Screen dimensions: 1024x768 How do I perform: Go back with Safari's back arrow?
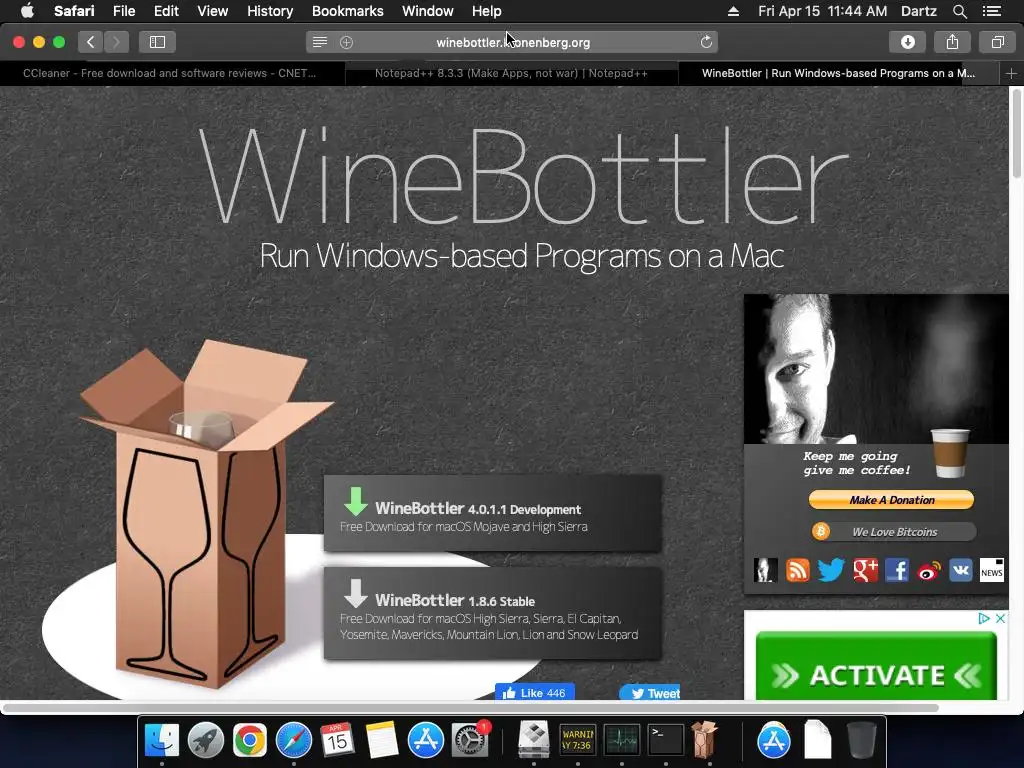pos(91,42)
